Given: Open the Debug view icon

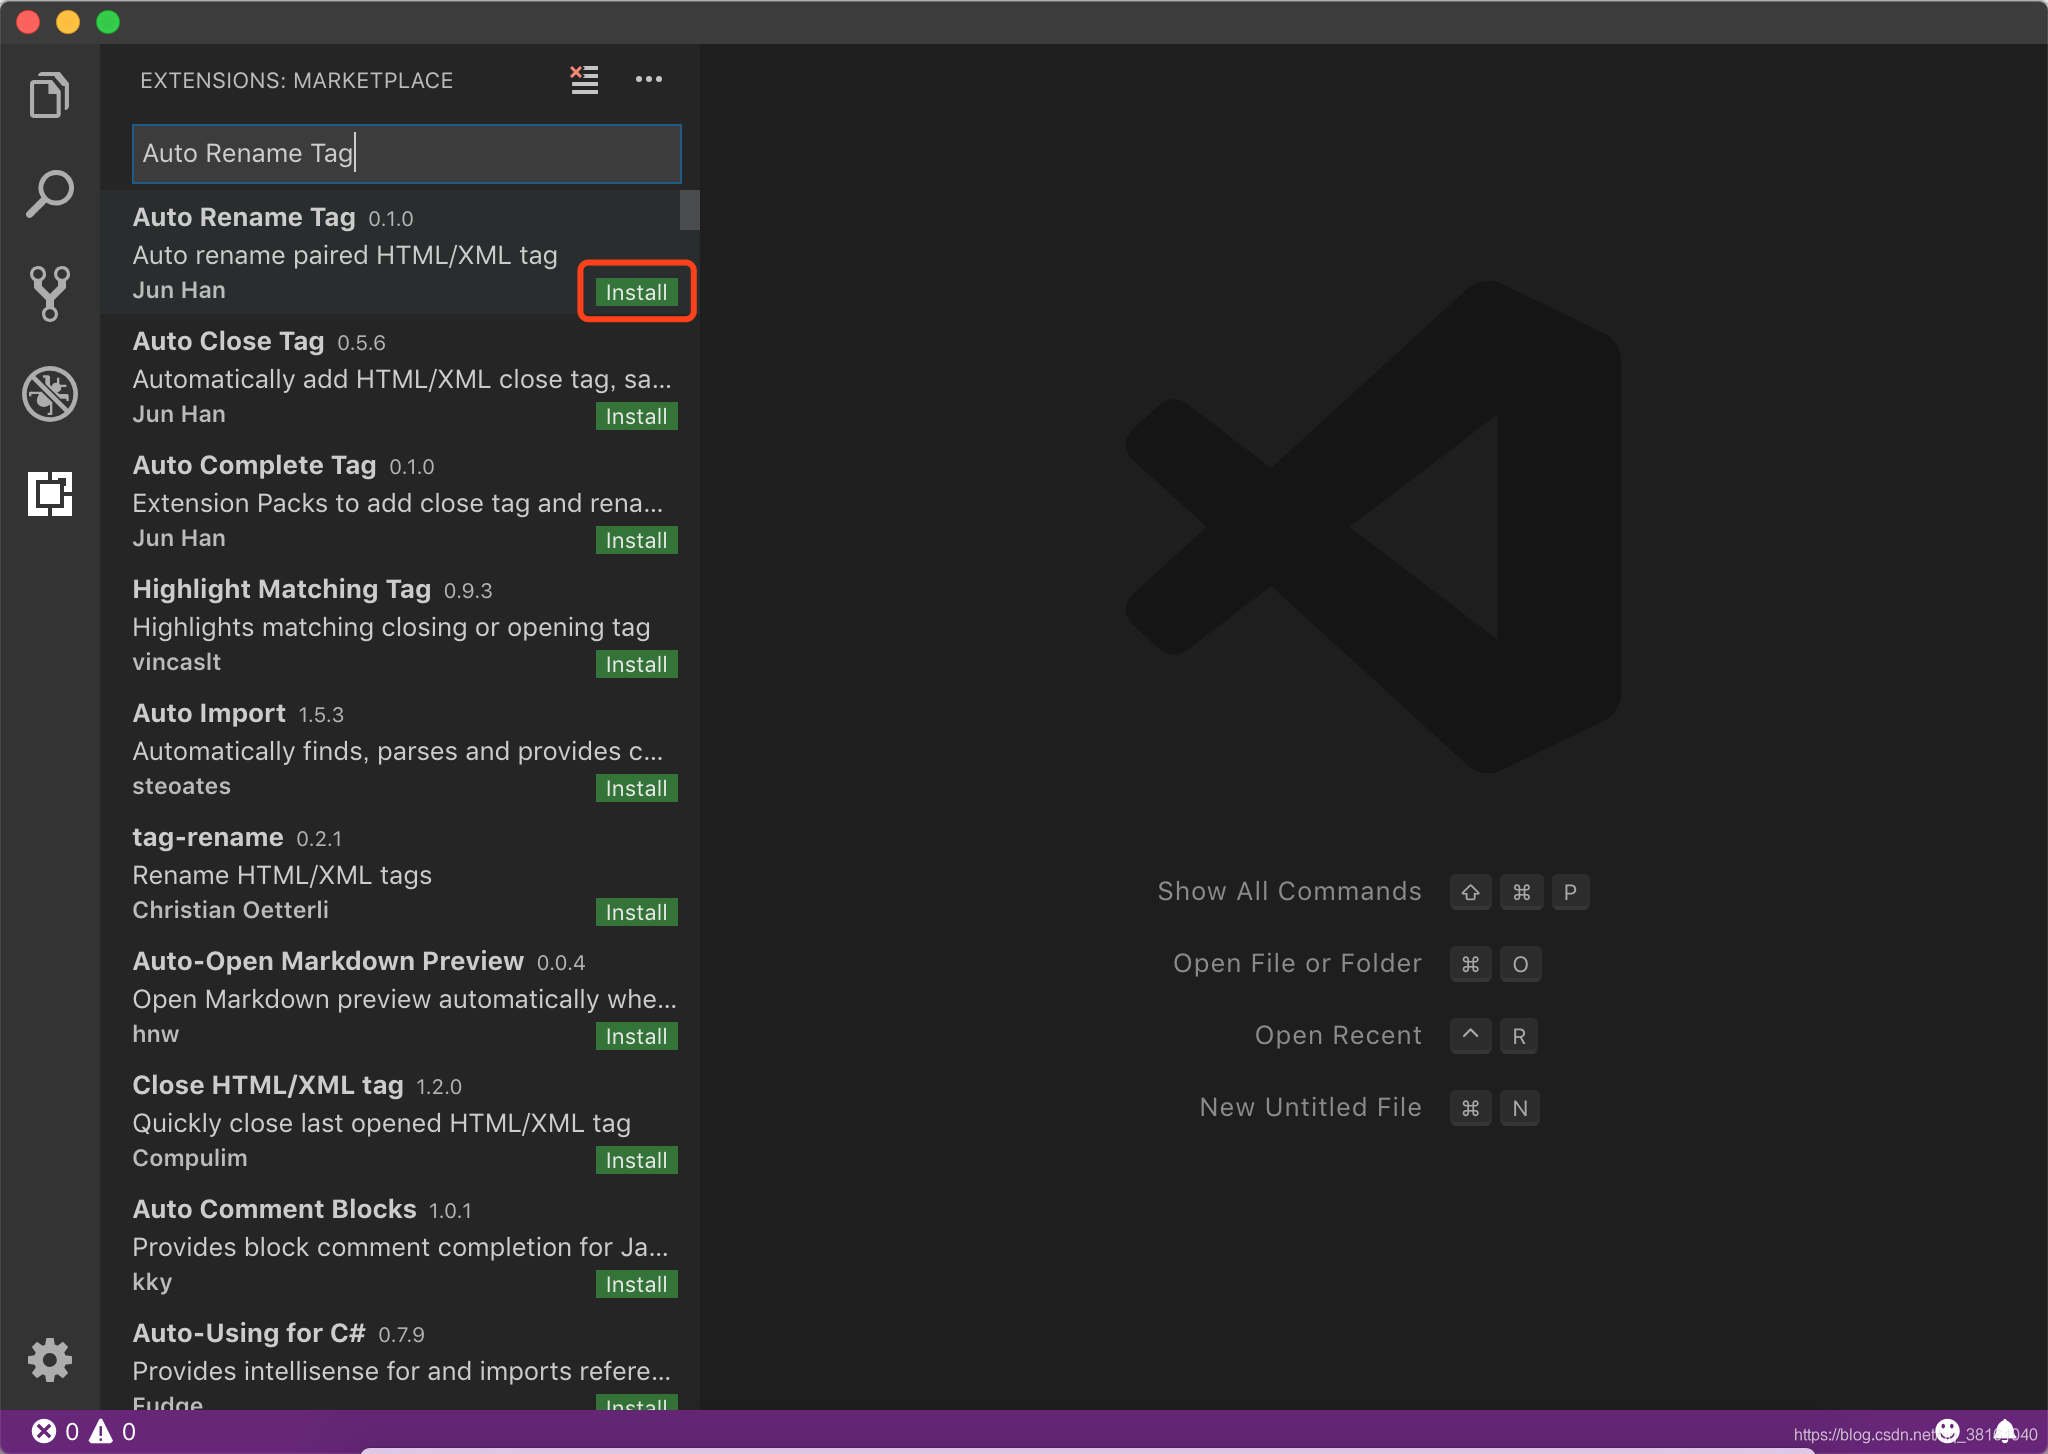Looking at the screenshot, I should (x=49, y=394).
